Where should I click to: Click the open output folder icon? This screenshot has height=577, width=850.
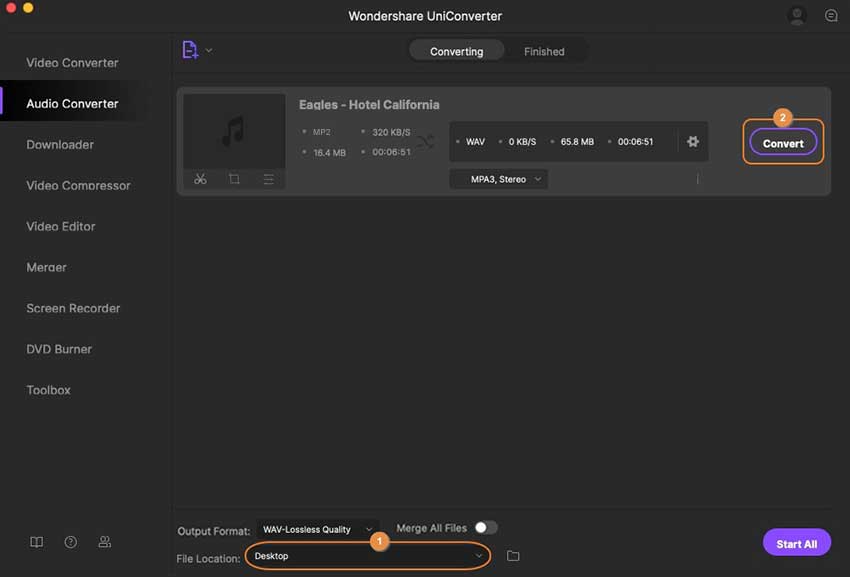point(513,556)
